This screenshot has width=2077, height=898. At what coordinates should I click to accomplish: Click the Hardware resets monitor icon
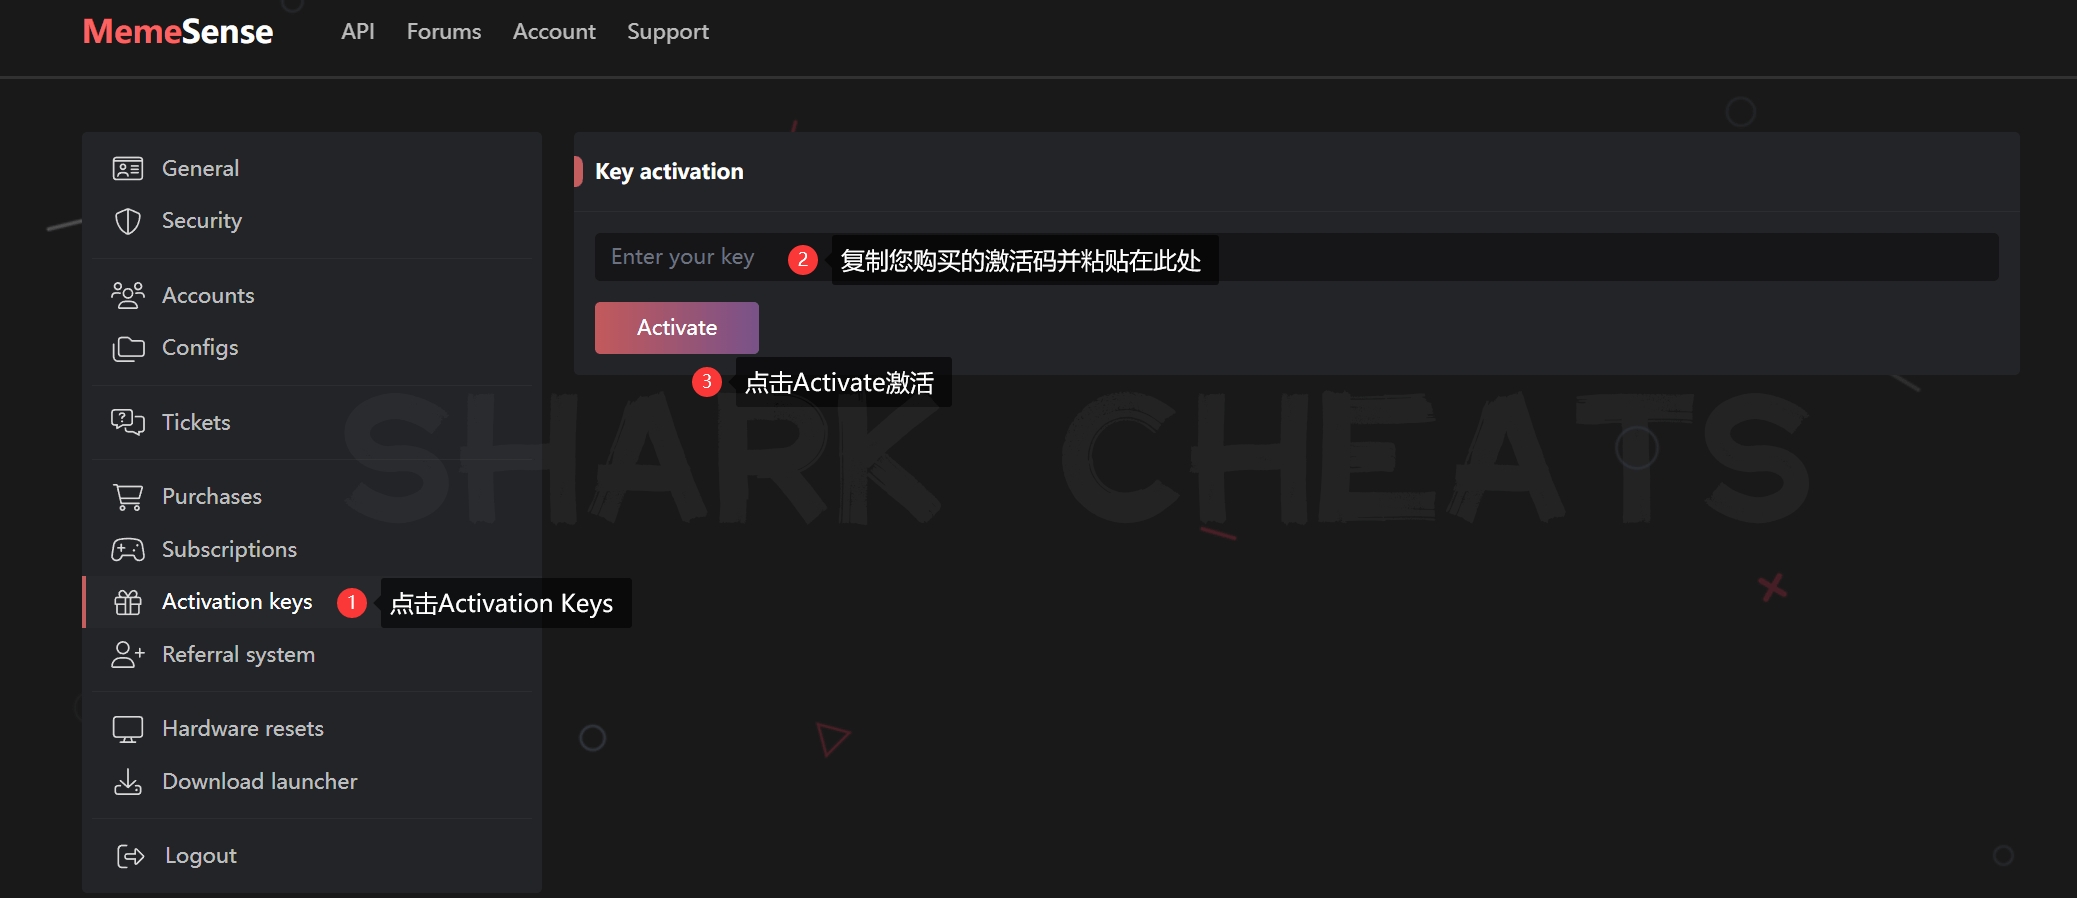128,729
